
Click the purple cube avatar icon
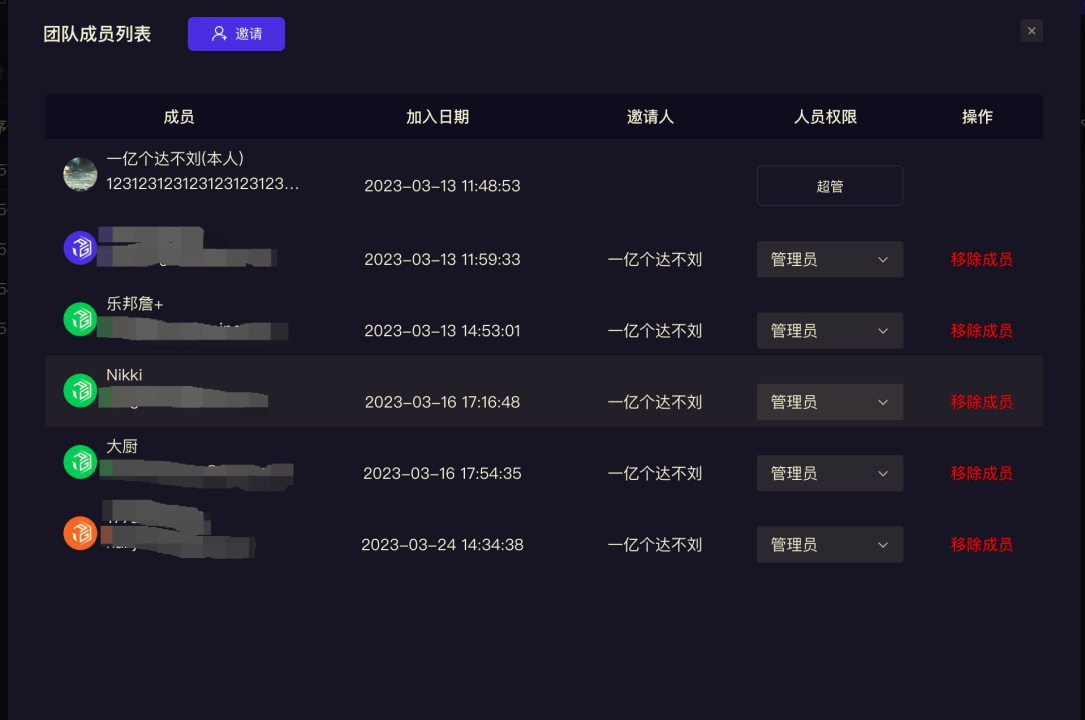pos(80,248)
